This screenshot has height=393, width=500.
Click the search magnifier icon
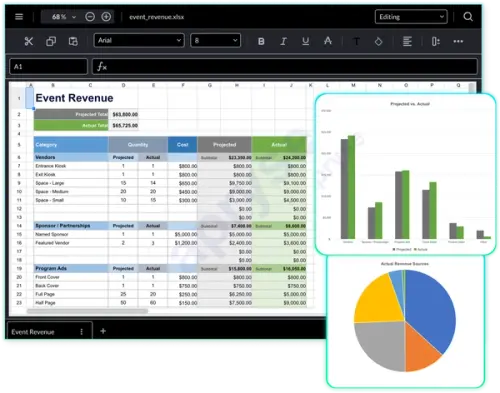coord(468,17)
